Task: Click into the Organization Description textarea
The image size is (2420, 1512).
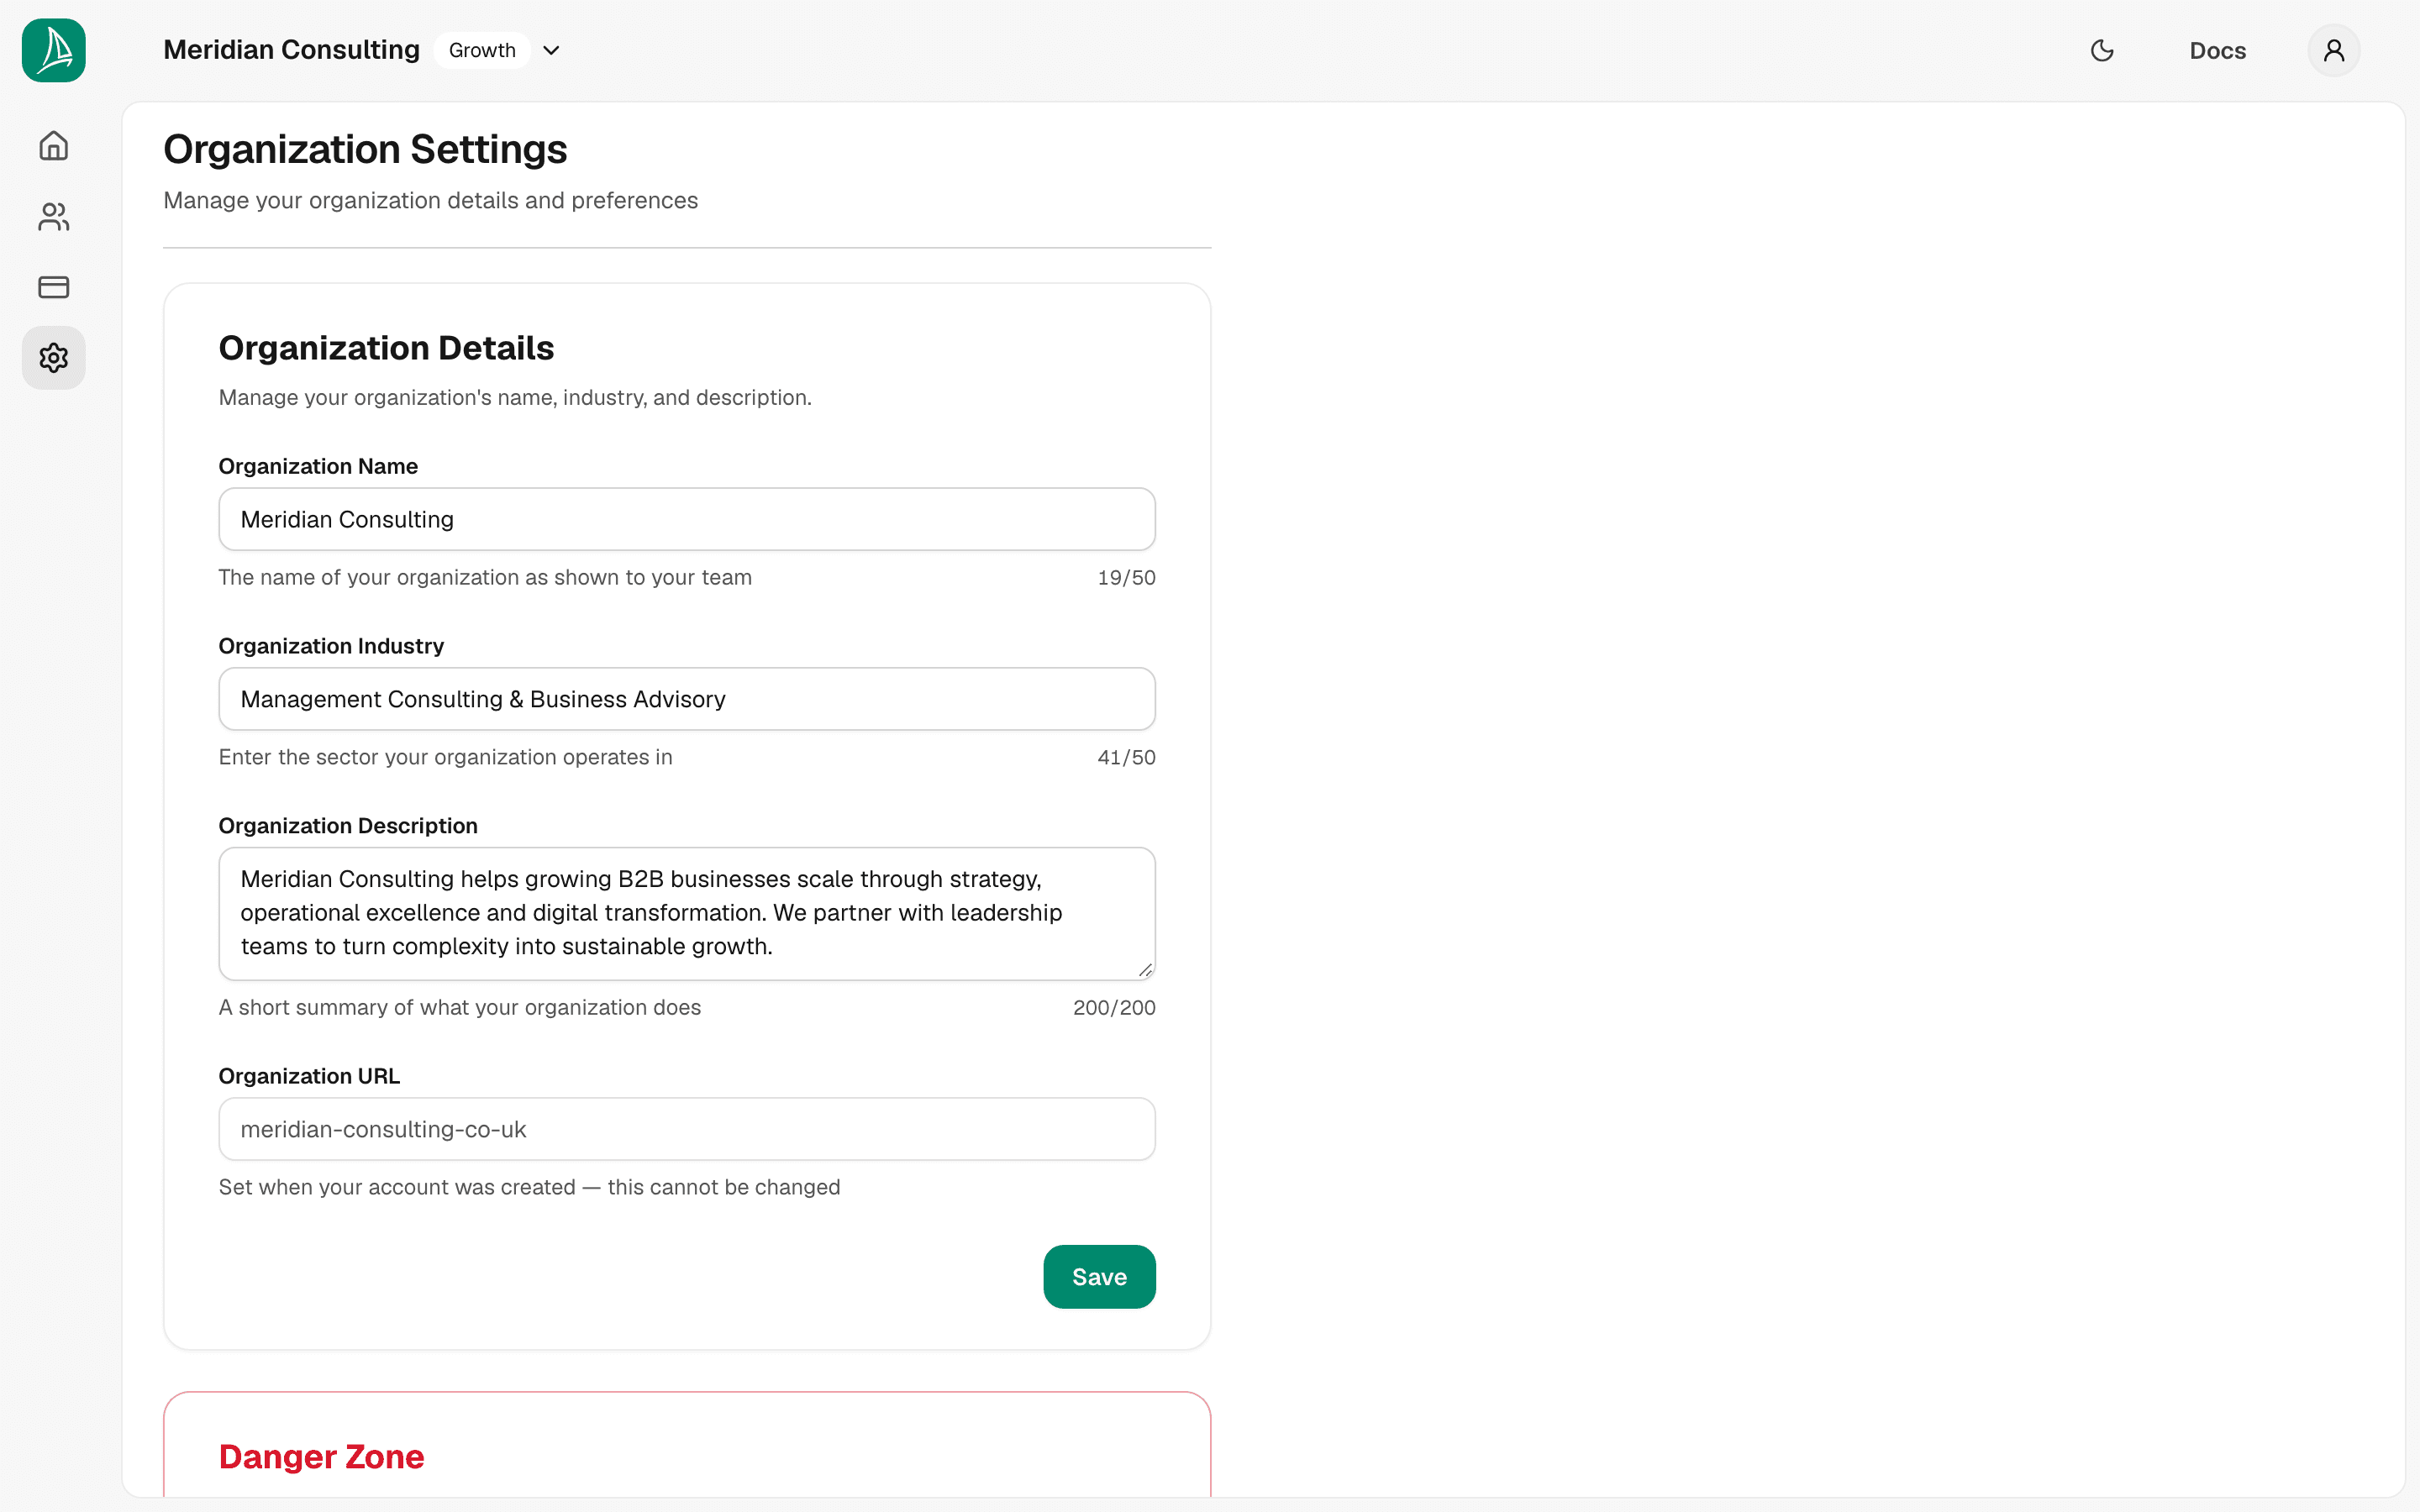Action: point(687,914)
